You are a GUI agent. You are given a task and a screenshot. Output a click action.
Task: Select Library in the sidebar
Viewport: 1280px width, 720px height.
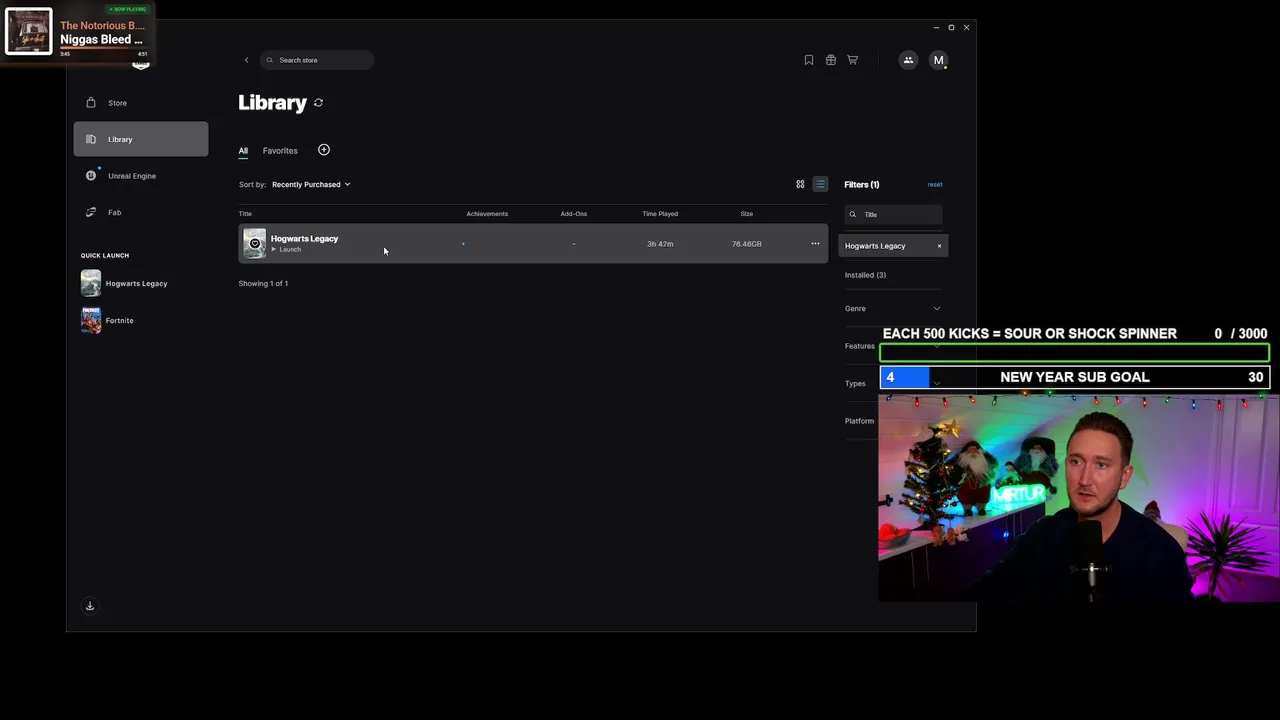141,139
